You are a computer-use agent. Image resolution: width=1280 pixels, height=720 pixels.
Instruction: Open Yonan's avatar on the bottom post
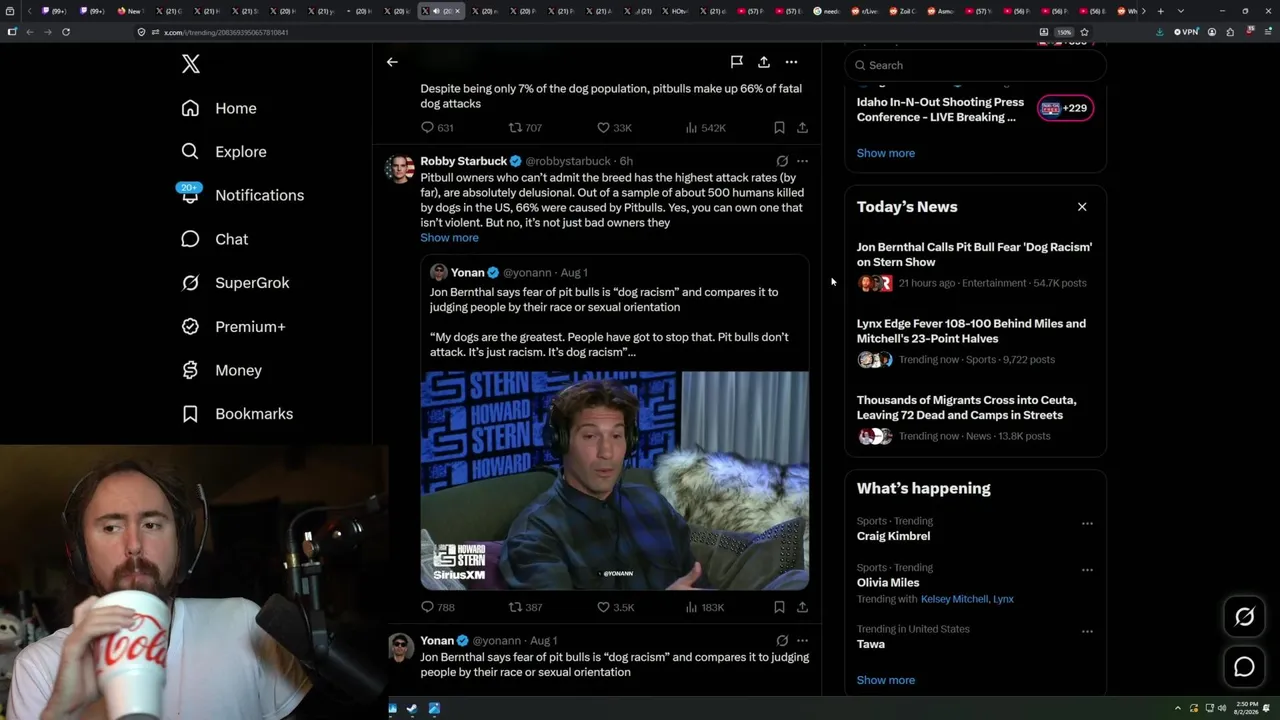(400, 647)
